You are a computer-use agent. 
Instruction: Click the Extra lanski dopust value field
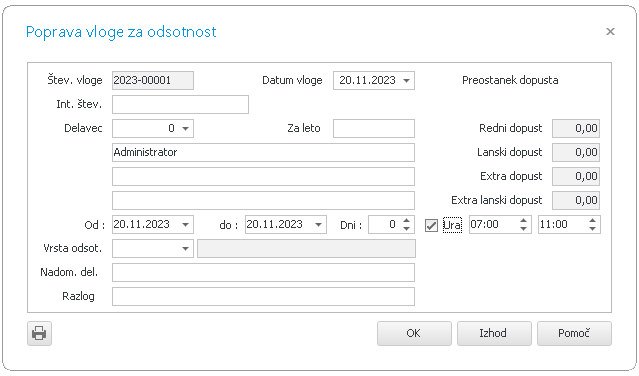click(576, 200)
